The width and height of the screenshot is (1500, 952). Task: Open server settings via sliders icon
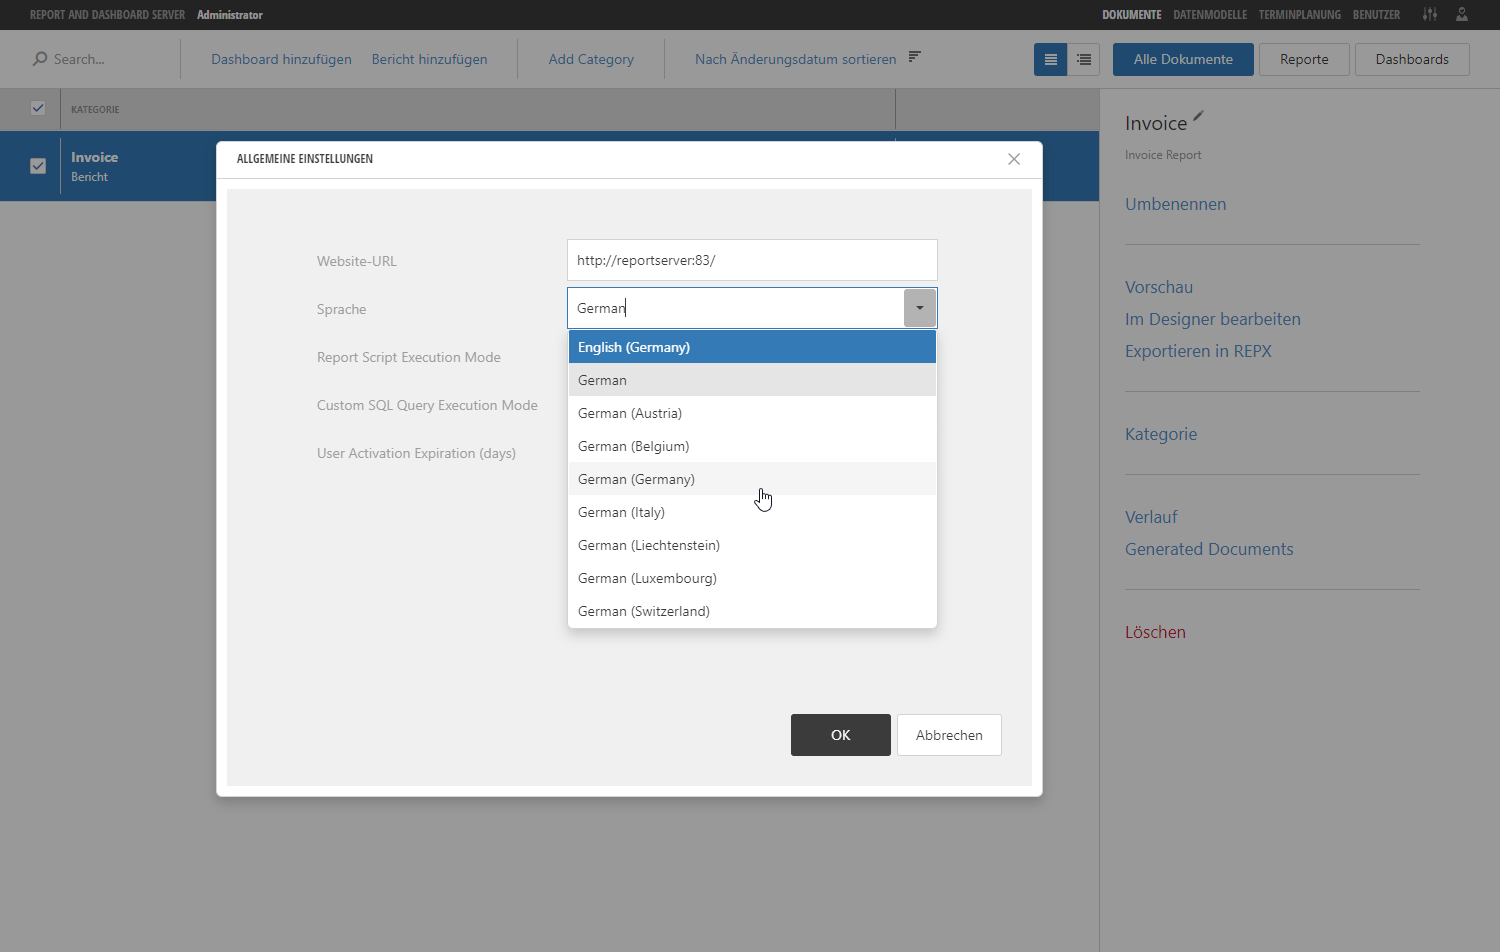[1429, 14]
